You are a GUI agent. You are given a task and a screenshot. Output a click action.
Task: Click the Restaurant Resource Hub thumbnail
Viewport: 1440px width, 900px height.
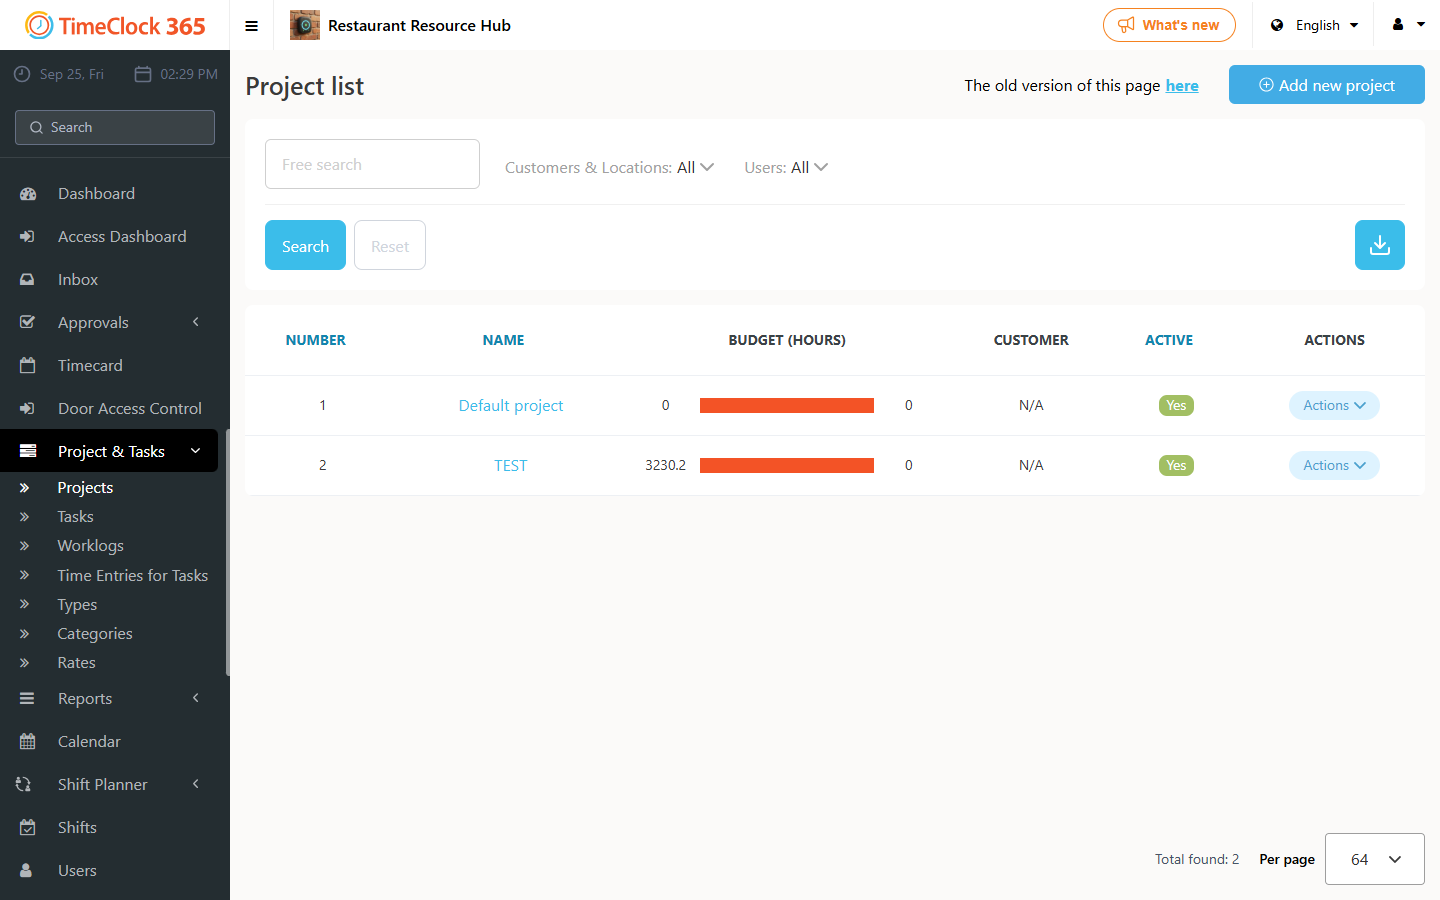point(305,25)
